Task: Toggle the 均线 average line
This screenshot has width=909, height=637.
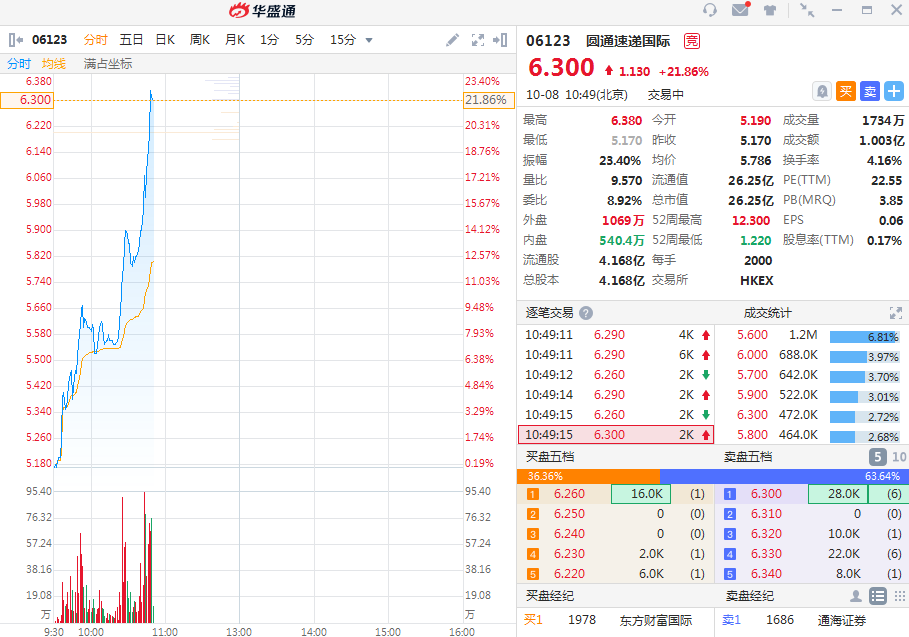Action: pos(54,64)
